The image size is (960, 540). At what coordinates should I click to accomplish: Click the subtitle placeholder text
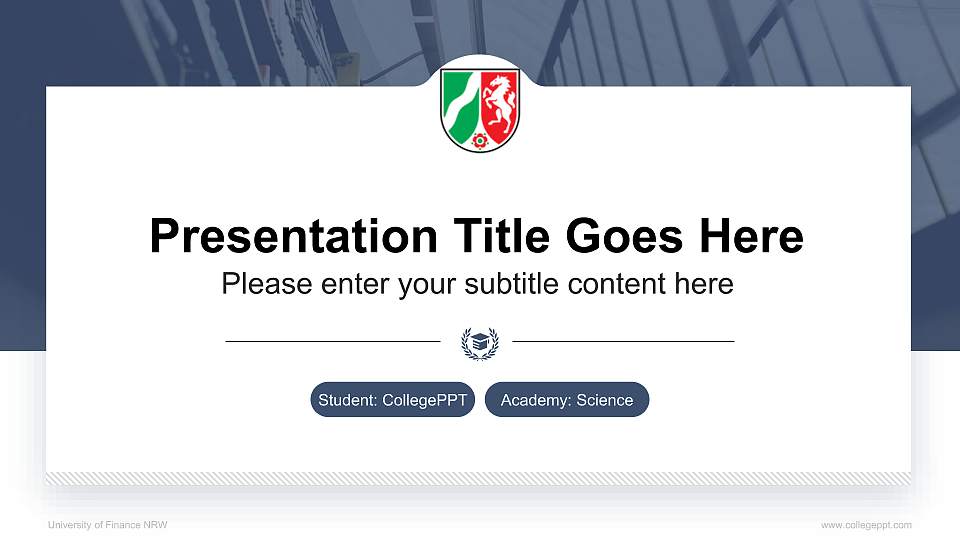pos(477,284)
